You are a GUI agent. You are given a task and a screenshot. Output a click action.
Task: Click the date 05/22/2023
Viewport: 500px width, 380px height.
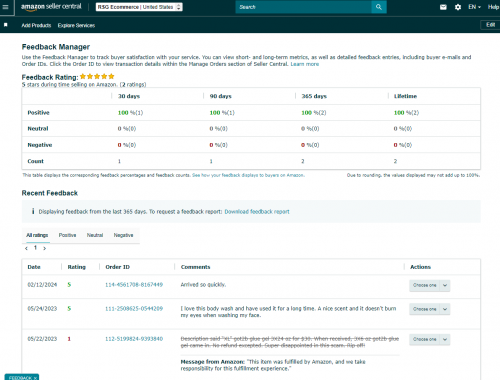42,339
